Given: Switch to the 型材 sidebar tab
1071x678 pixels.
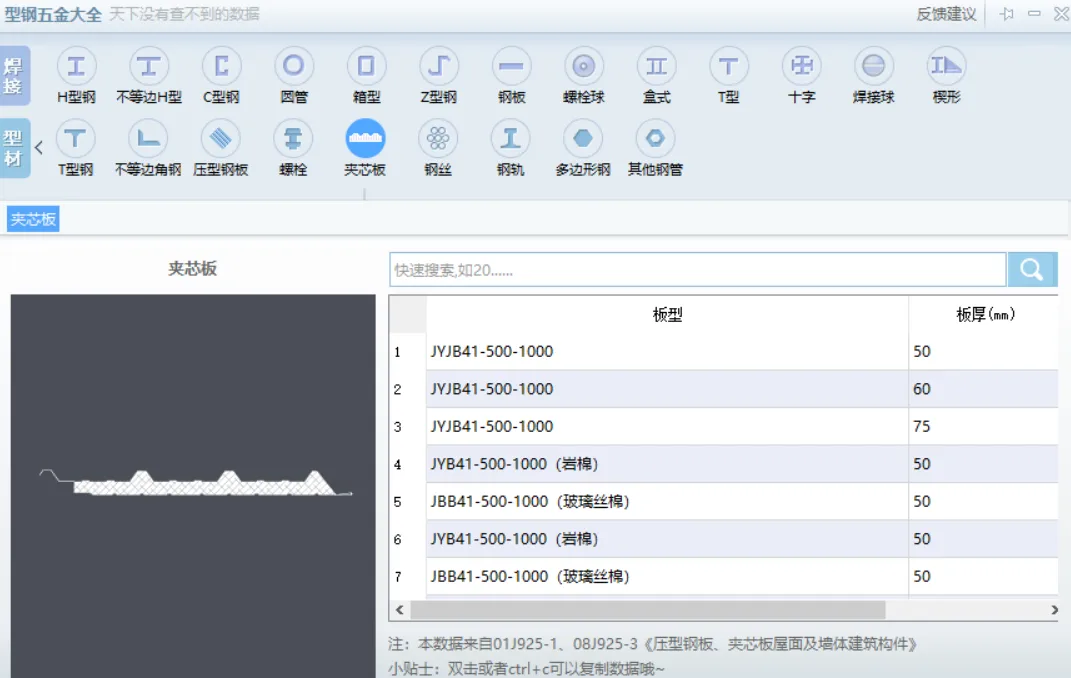Looking at the screenshot, I should click(x=14, y=146).
